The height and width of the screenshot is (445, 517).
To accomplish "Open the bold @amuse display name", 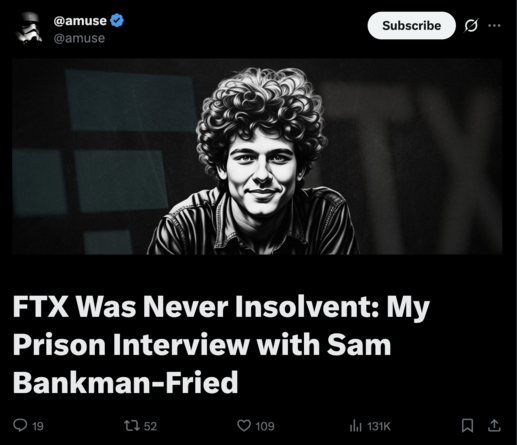I will [80, 21].
